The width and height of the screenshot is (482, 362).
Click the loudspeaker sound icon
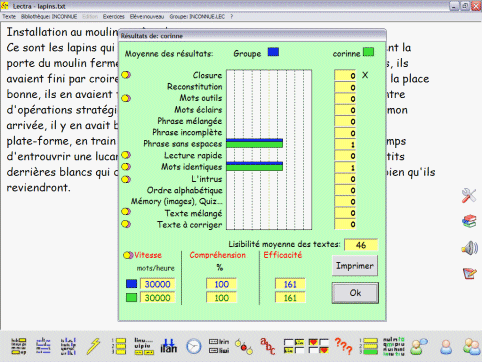[469, 248]
